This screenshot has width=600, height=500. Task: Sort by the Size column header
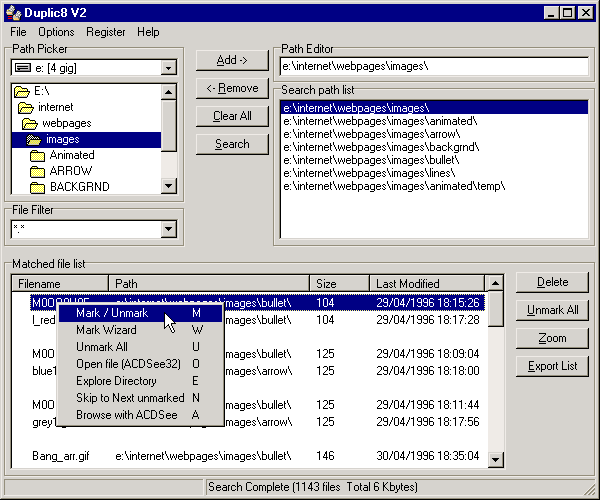[x=339, y=284]
